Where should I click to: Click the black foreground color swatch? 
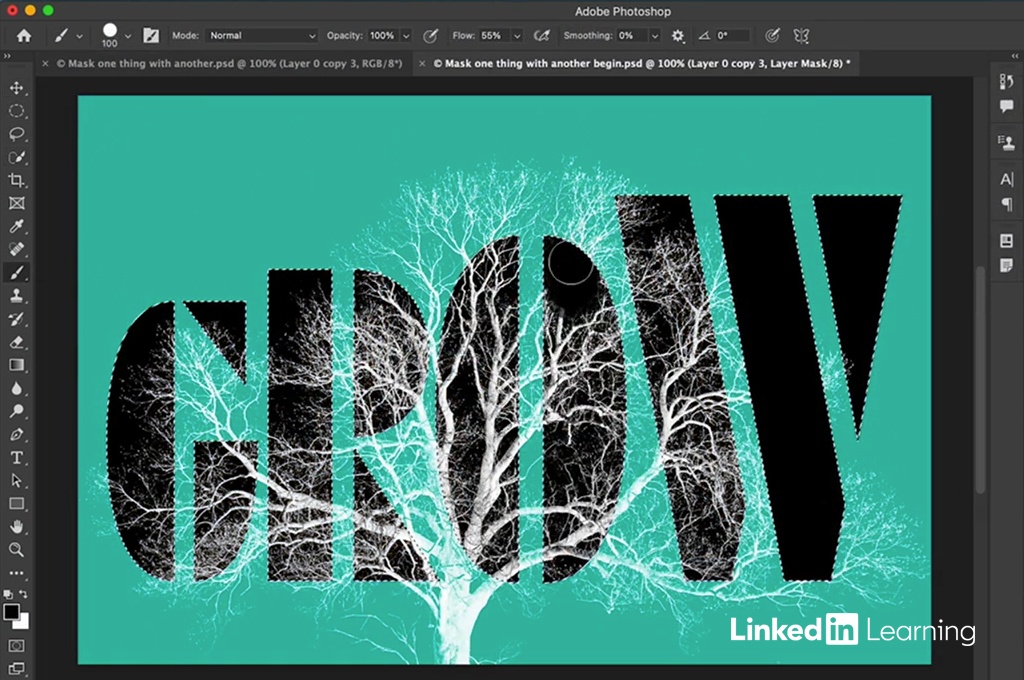click(12, 611)
